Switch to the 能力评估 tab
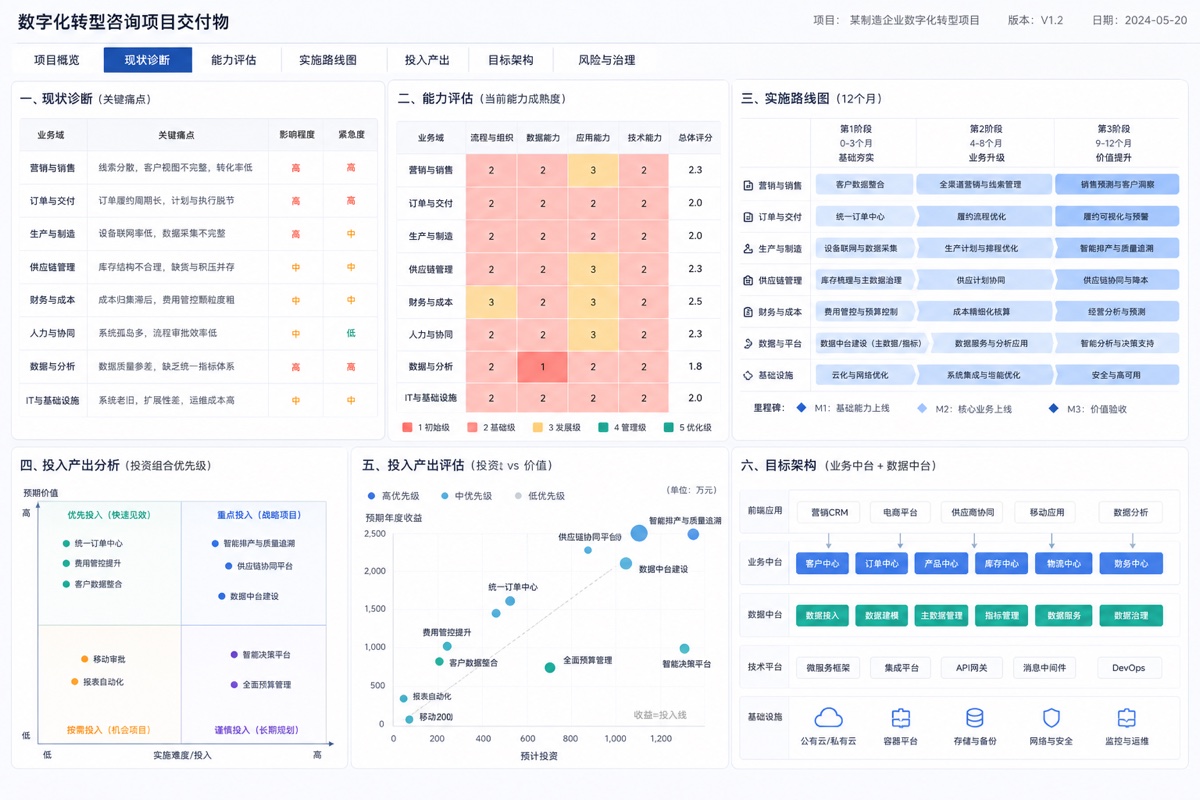1200x800 pixels. (234, 60)
